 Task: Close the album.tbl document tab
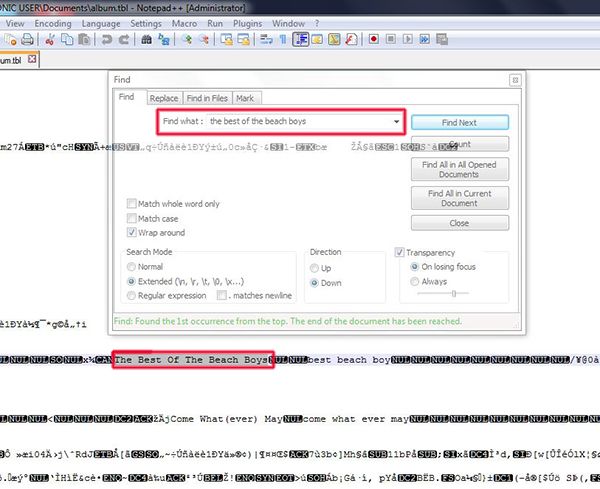coord(32,59)
